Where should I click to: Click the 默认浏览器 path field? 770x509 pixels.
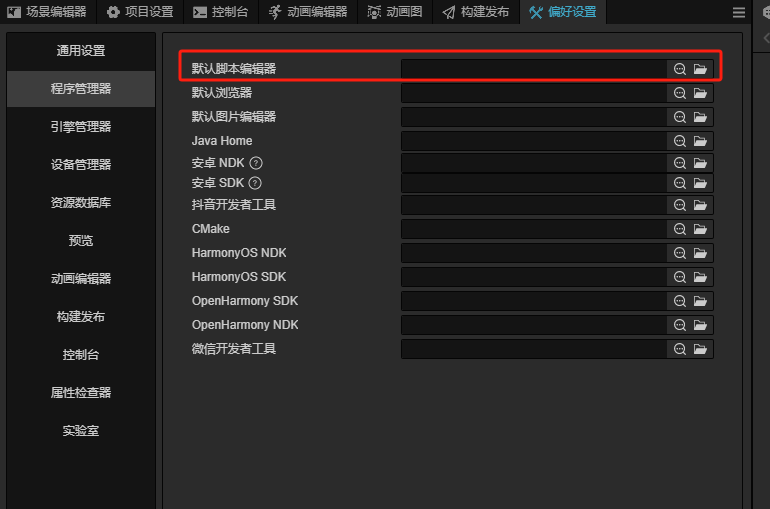point(534,93)
